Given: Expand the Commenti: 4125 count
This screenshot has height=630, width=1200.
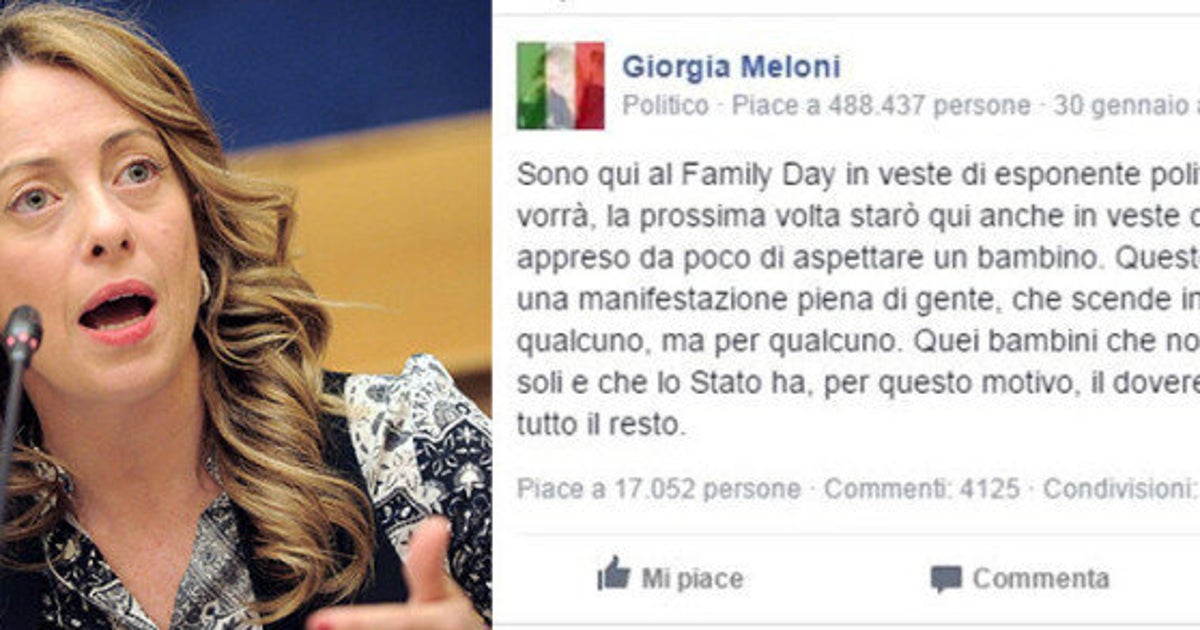Looking at the screenshot, I should [x=922, y=489].
